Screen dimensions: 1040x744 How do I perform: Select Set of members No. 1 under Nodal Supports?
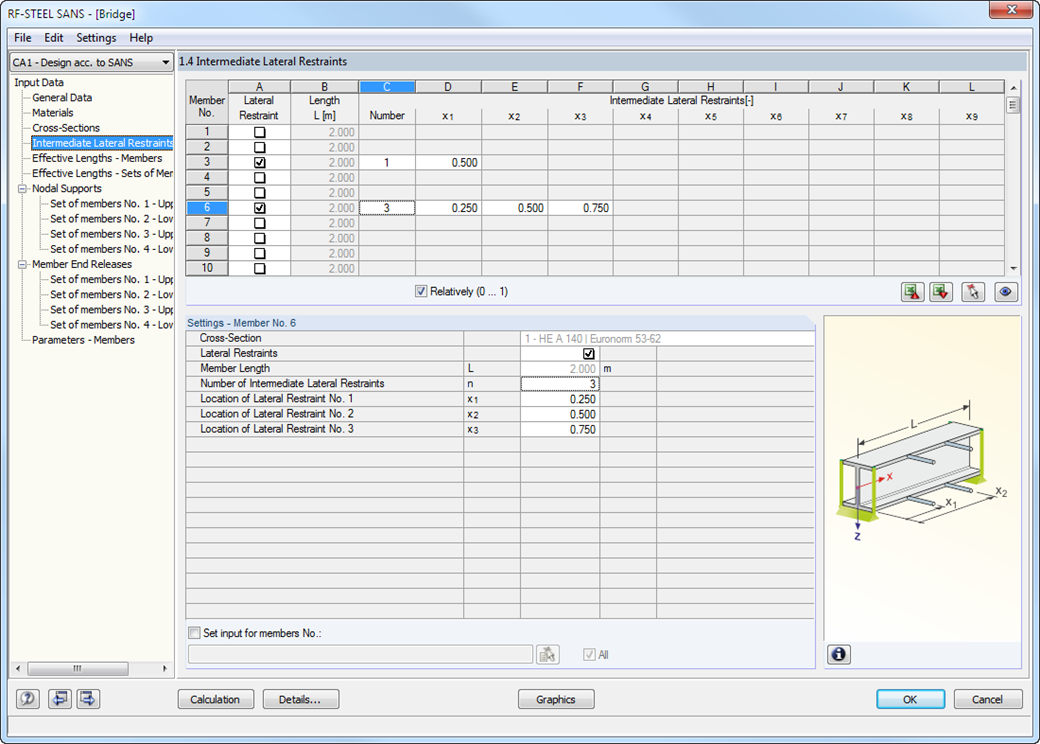point(111,204)
